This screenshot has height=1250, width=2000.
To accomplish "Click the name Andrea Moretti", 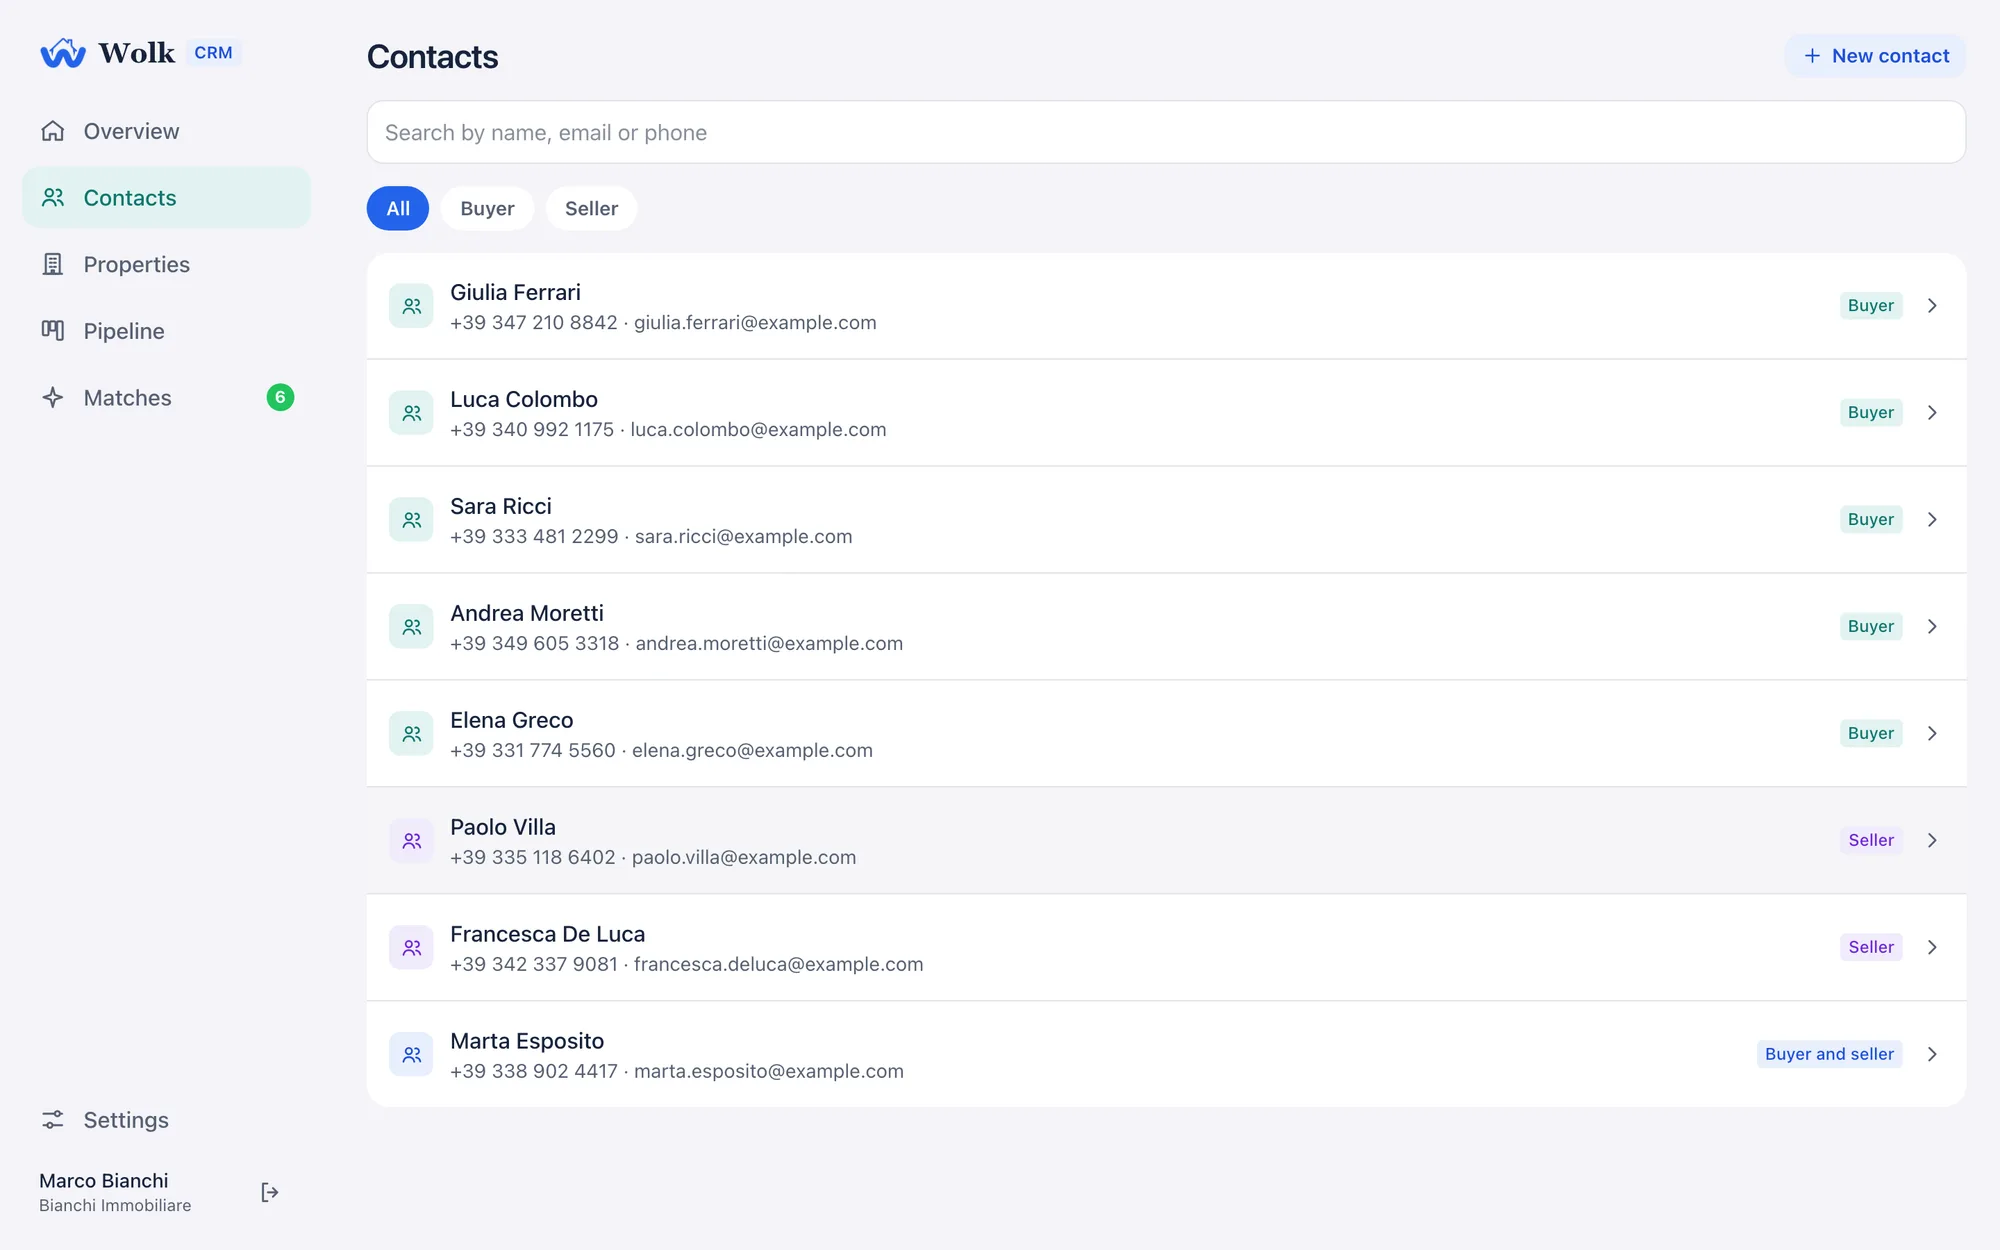I will pos(527,613).
